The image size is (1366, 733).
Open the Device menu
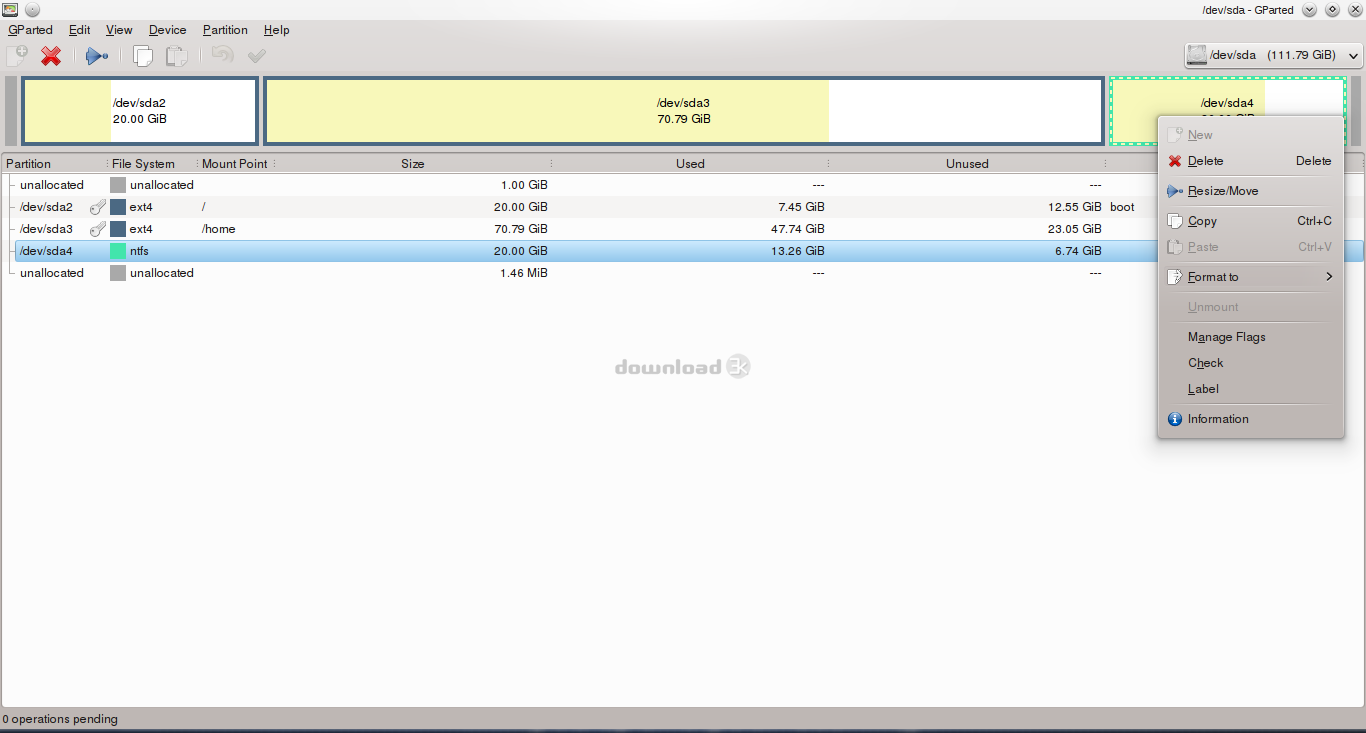pos(167,30)
